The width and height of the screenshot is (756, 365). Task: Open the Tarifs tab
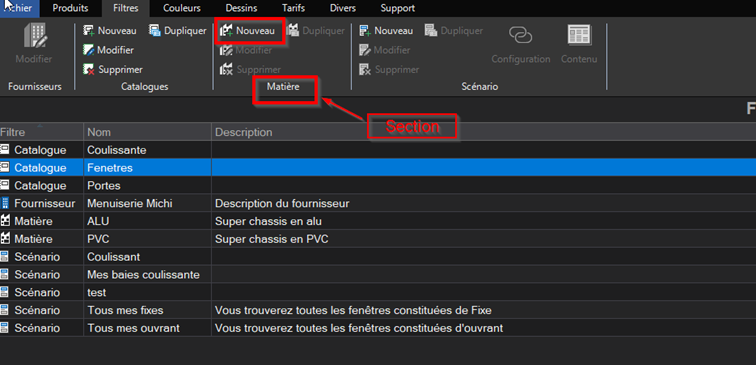(x=293, y=8)
